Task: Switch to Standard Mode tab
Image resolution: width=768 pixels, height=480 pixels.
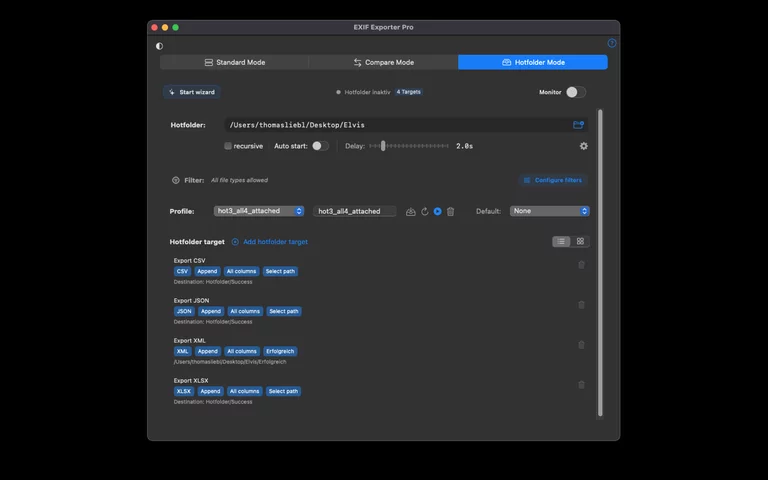Action: [235, 62]
